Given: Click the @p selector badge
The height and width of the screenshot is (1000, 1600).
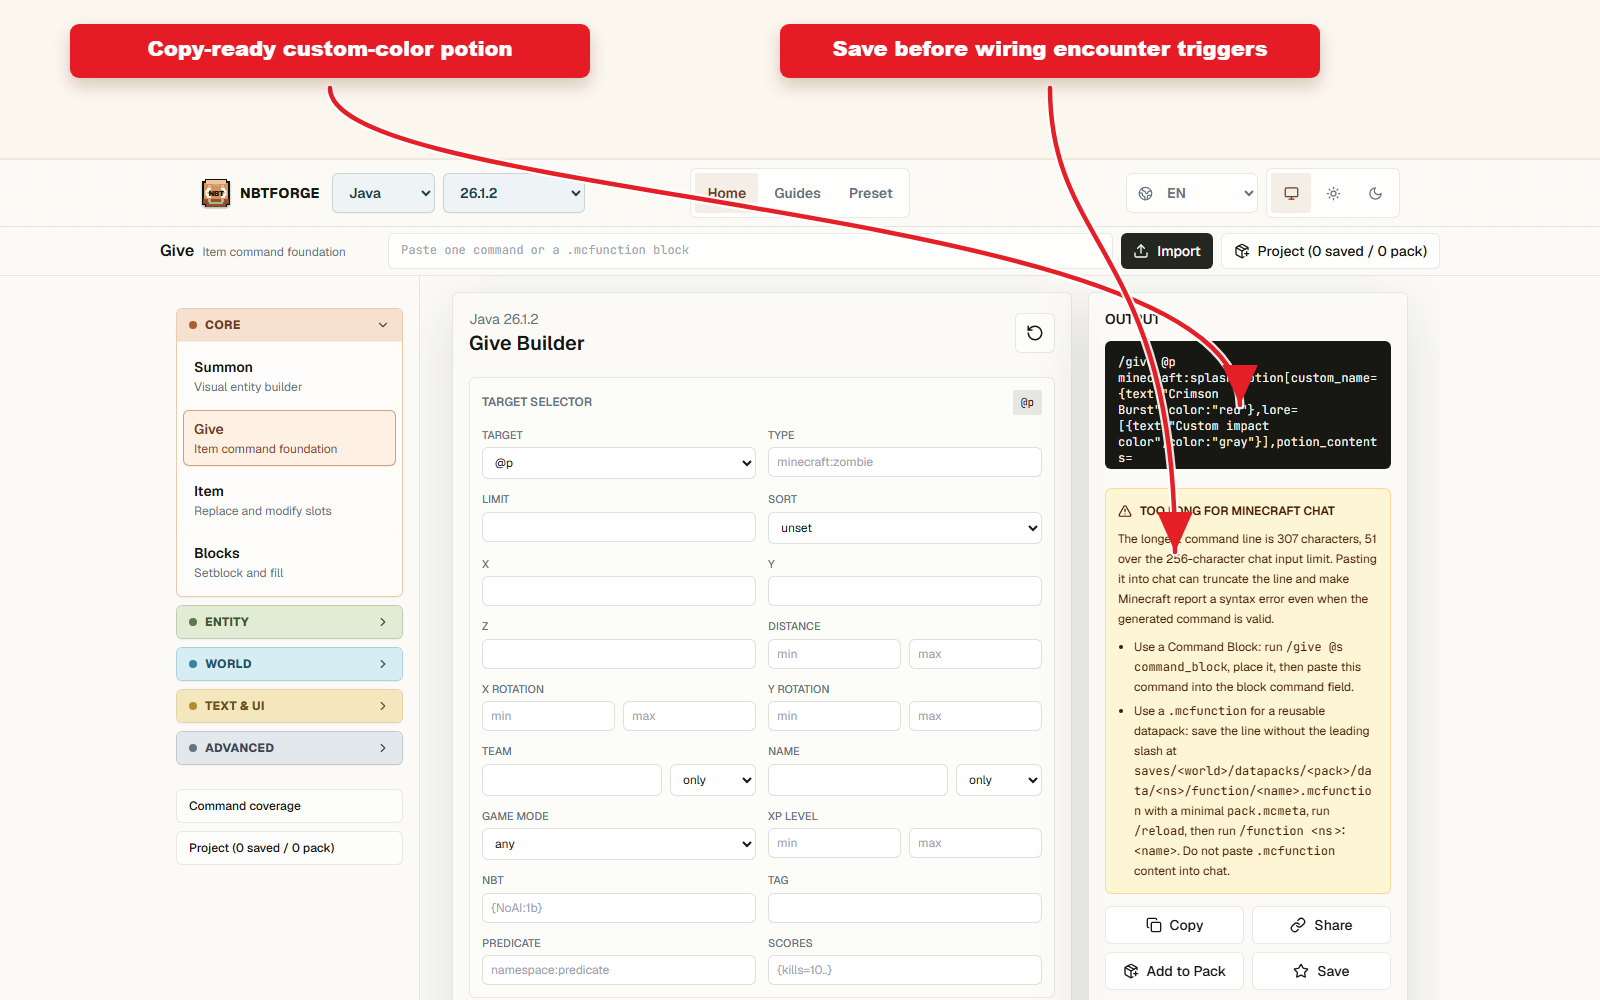Looking at the screenshot, I should (x=1027, y=402).
